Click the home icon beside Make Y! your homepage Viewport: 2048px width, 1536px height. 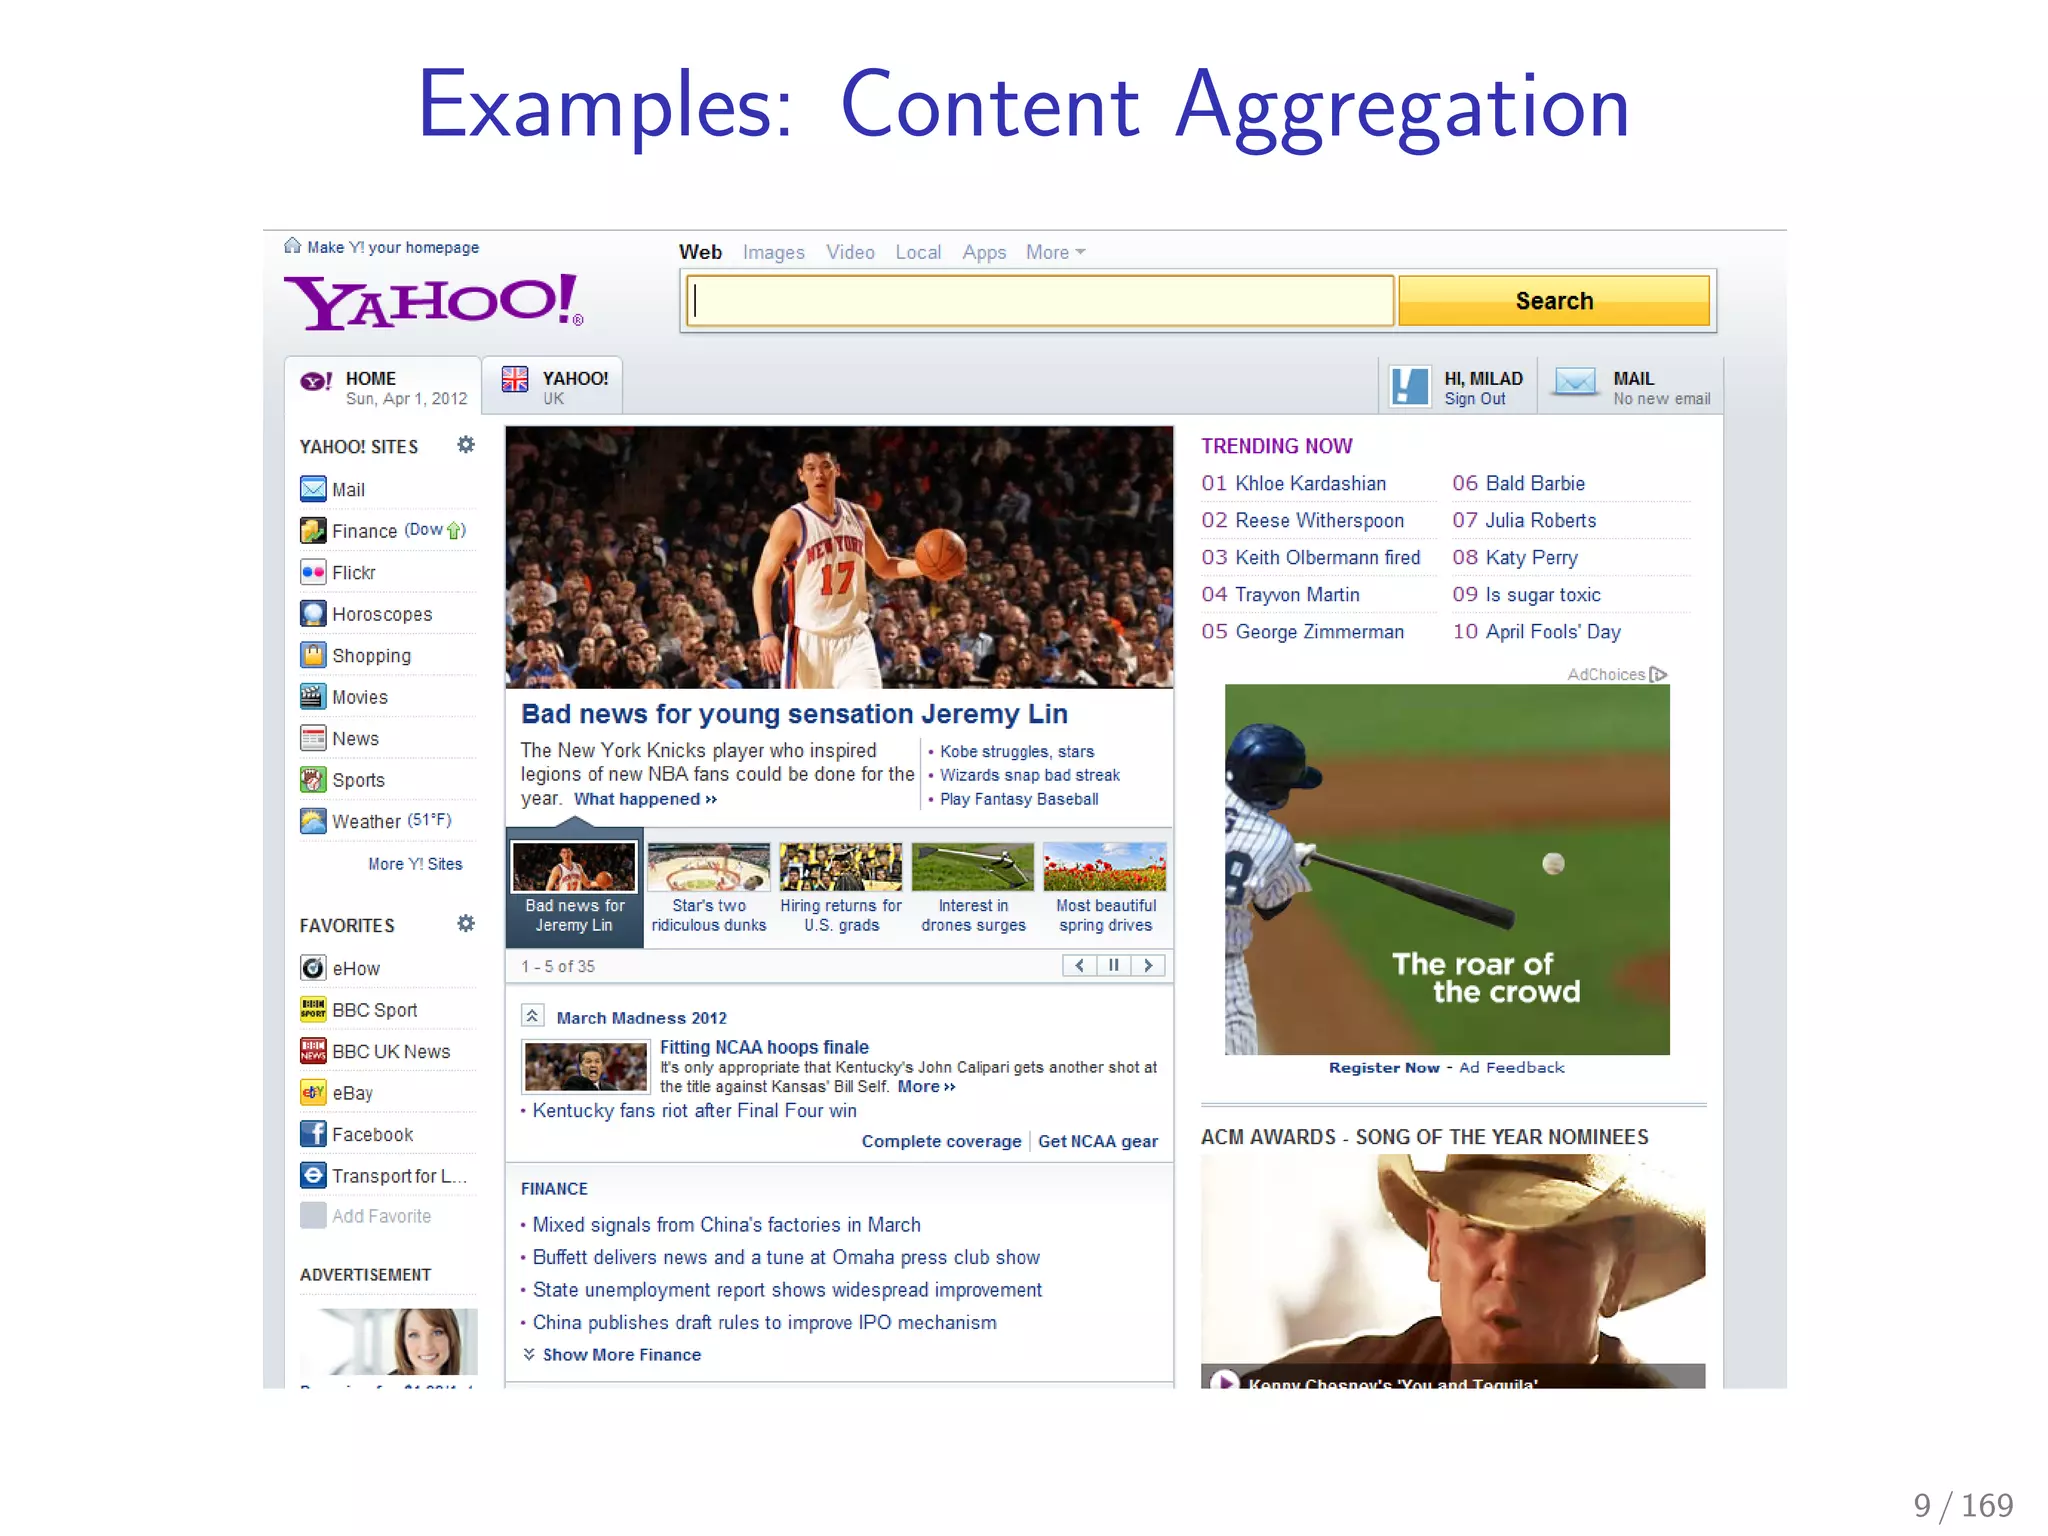click(292, 246)
